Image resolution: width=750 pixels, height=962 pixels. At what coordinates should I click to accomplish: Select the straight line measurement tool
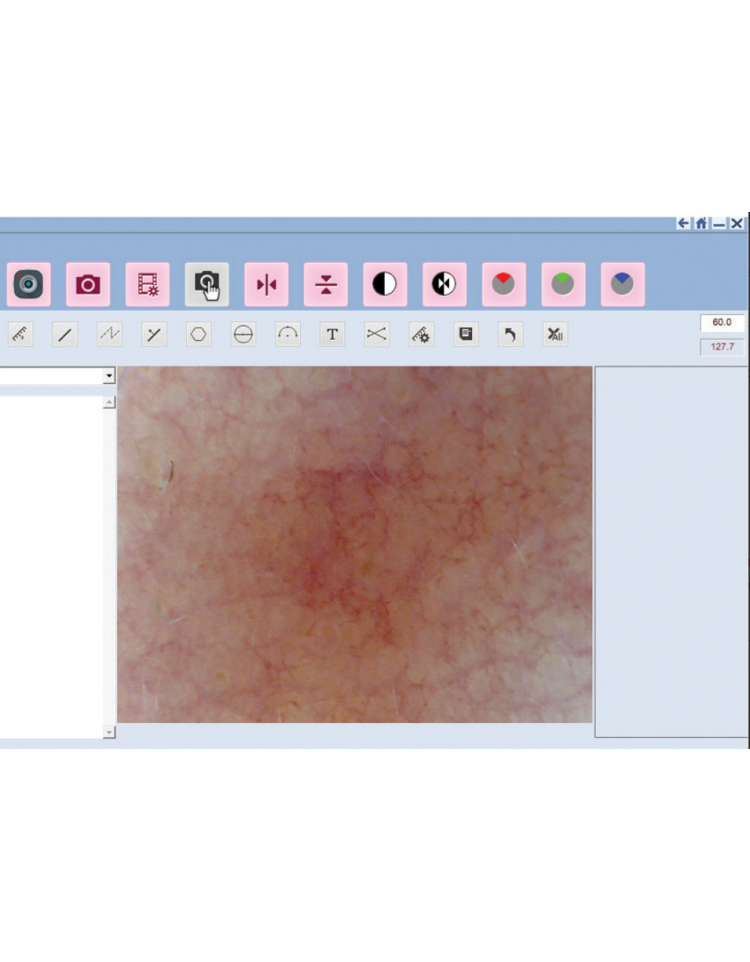tap(65, 334)
